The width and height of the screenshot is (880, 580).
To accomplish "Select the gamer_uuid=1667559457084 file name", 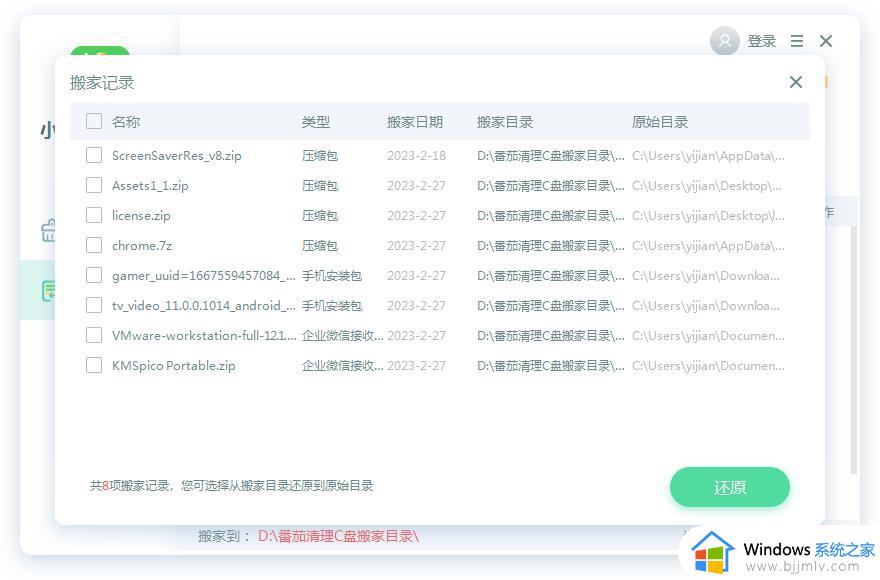I will click(x=204, y=276).
